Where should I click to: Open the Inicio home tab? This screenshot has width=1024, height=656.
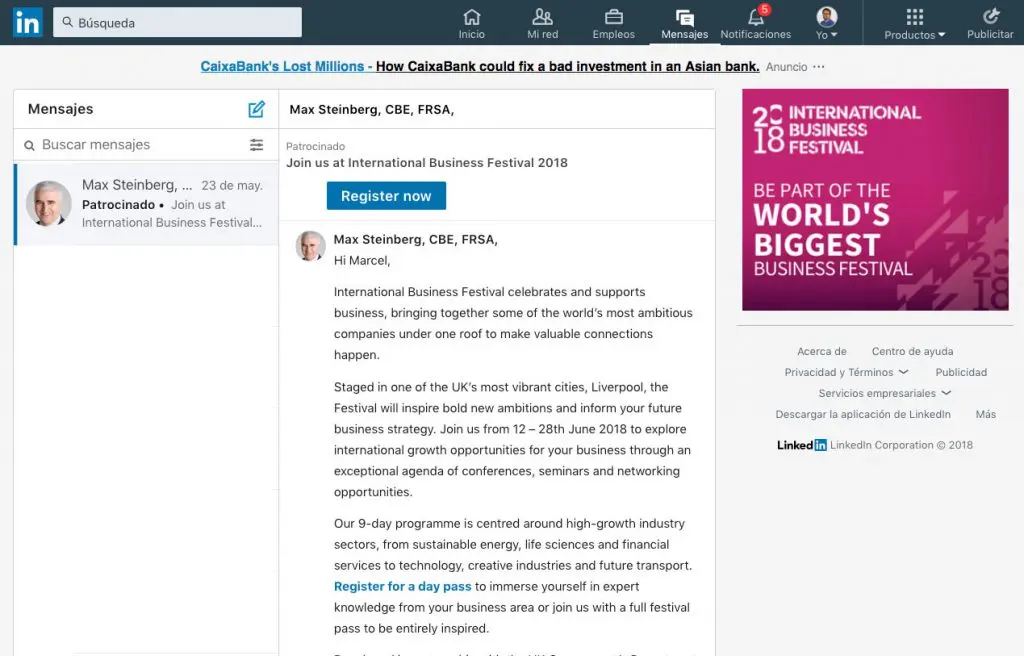[x=472, y=24]
